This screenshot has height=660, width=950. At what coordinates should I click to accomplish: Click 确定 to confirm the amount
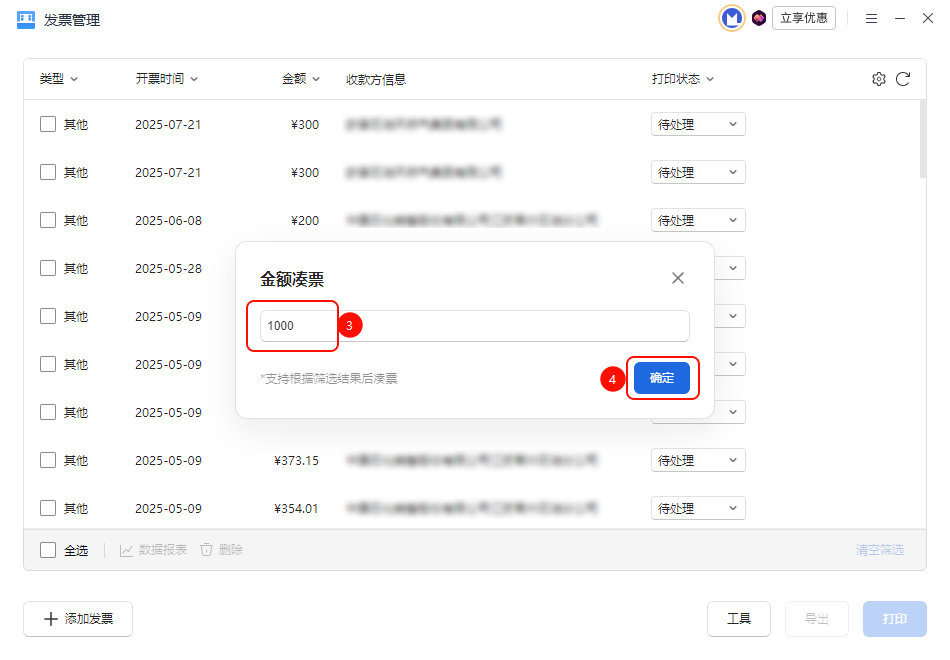pos(662,379)
